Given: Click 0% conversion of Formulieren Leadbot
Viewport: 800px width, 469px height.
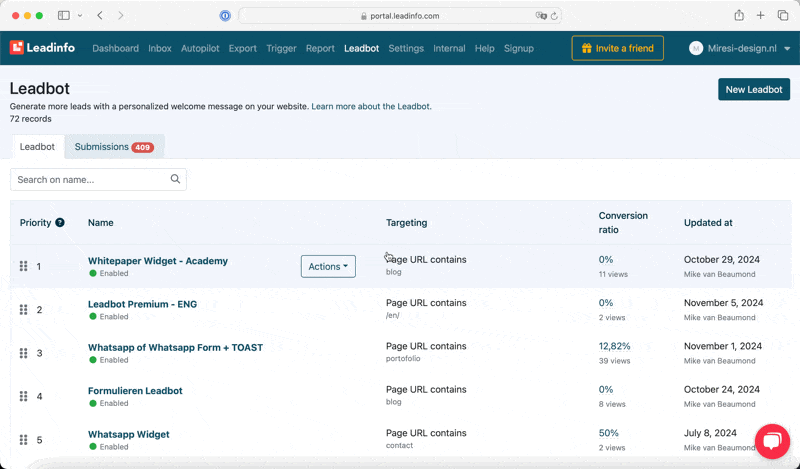Looking at the screenshot, I should tap(606, 389).
